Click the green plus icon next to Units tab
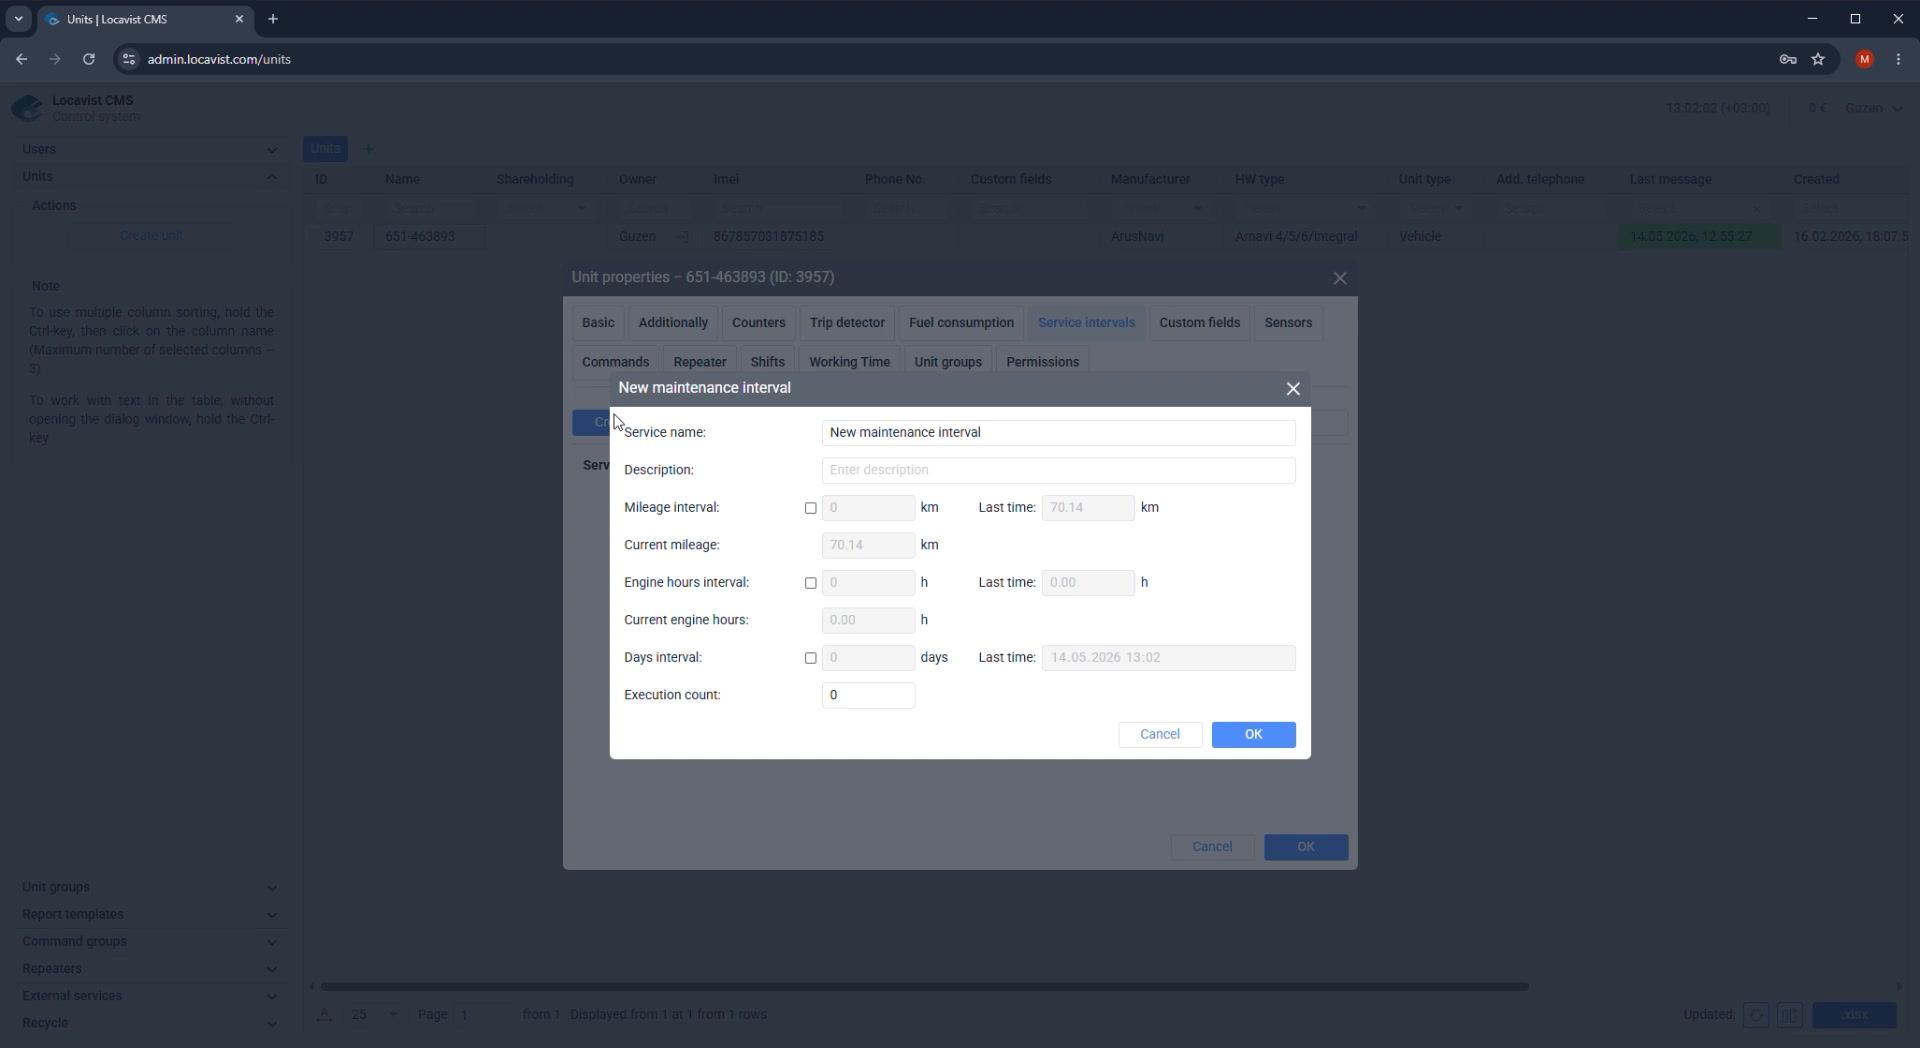Viewport: 1920px width, 1048px height. (x=368, y=149)
